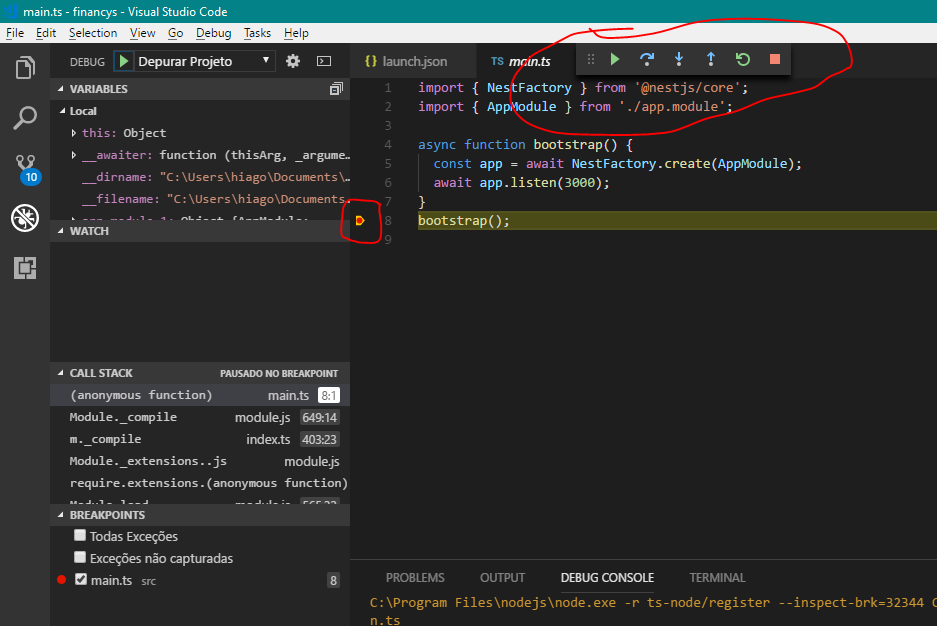Open the Search view in activity bar
The width and height of the screenshot is (937, 626).
(25, 118)
